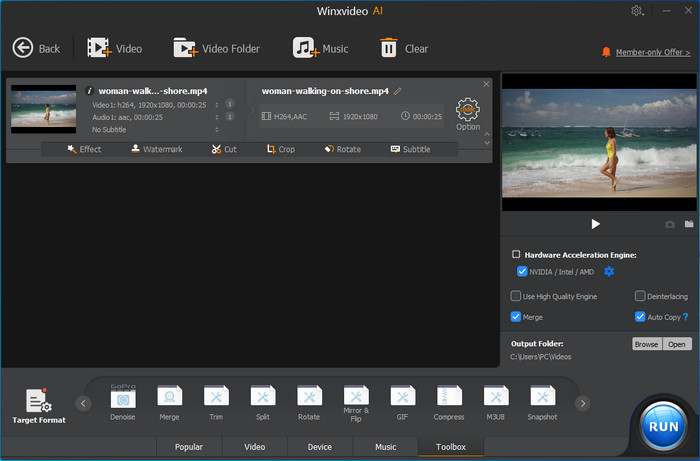
Task: Click the preview video frame
Action: 599,142
